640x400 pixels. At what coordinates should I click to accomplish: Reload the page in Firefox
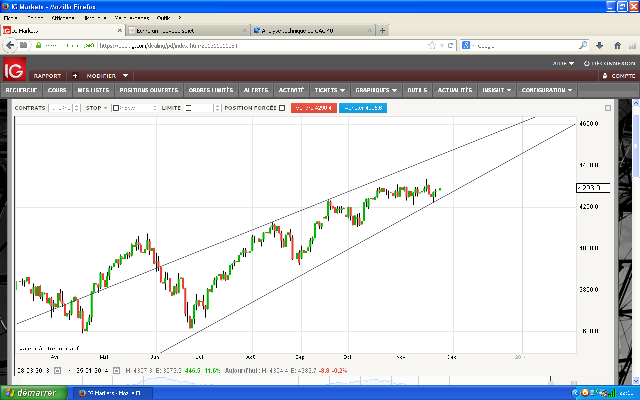(x=450, y=45)
